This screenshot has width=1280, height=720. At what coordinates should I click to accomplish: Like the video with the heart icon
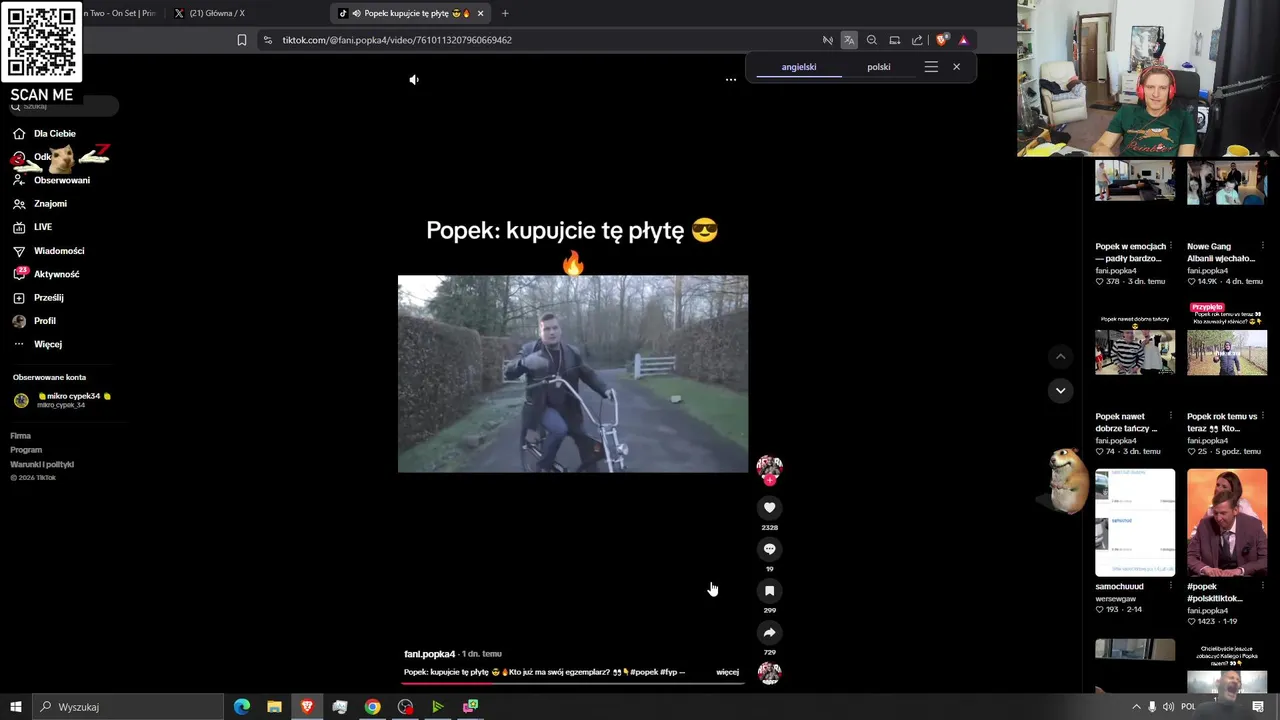pyautogui.click(x=769, y=508)
